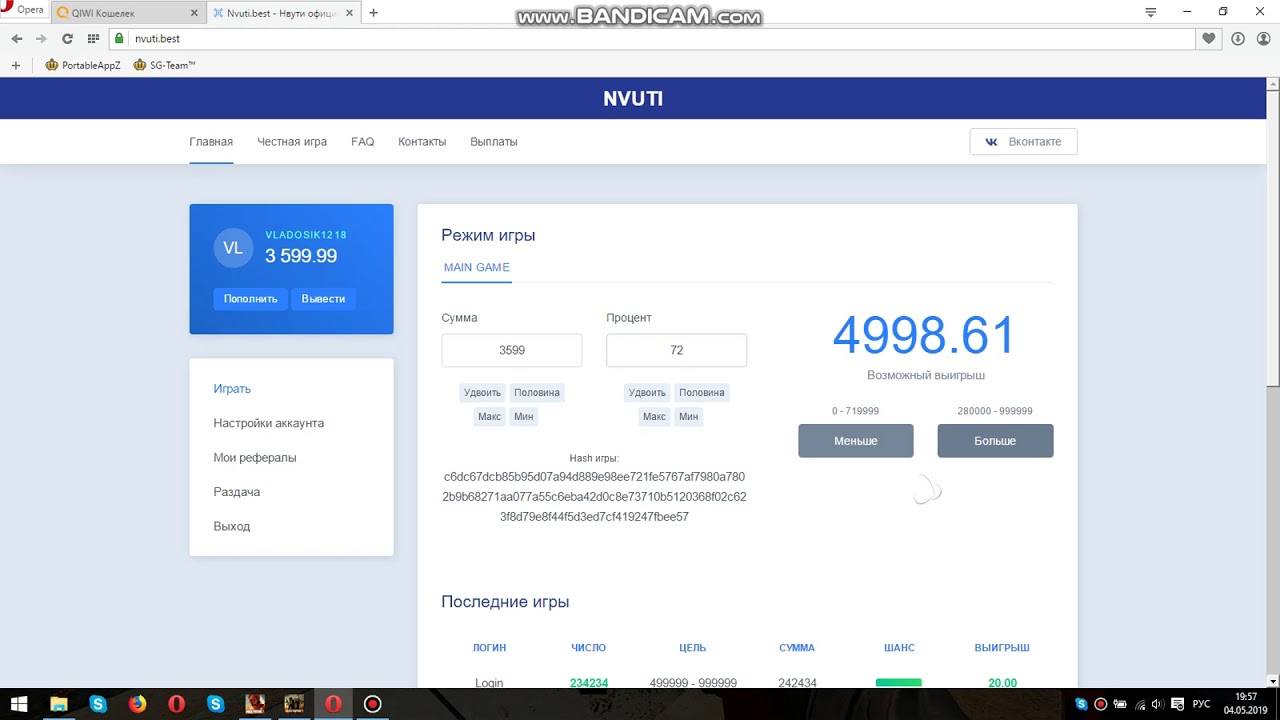Close the Nvuti.best tab
Screen dimensions: 1280x720
[349, 13]
